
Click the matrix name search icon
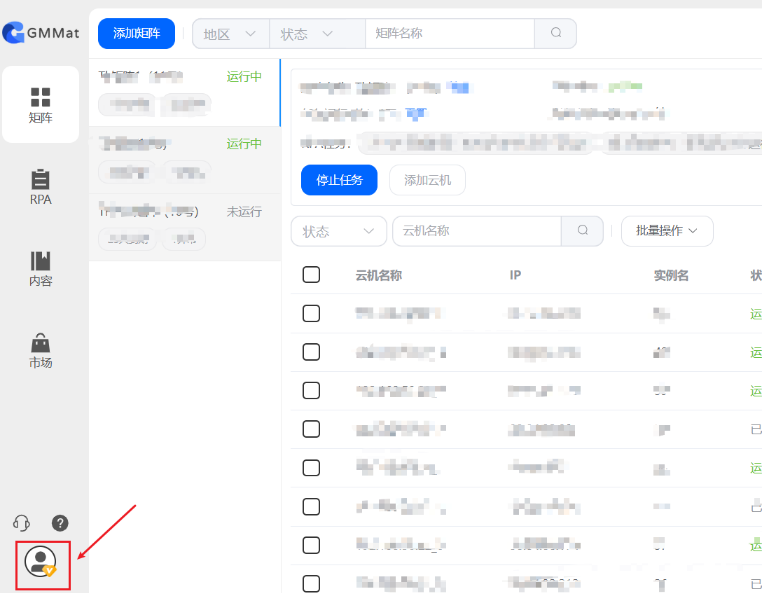pyautogui.click(x=556, y=33)
